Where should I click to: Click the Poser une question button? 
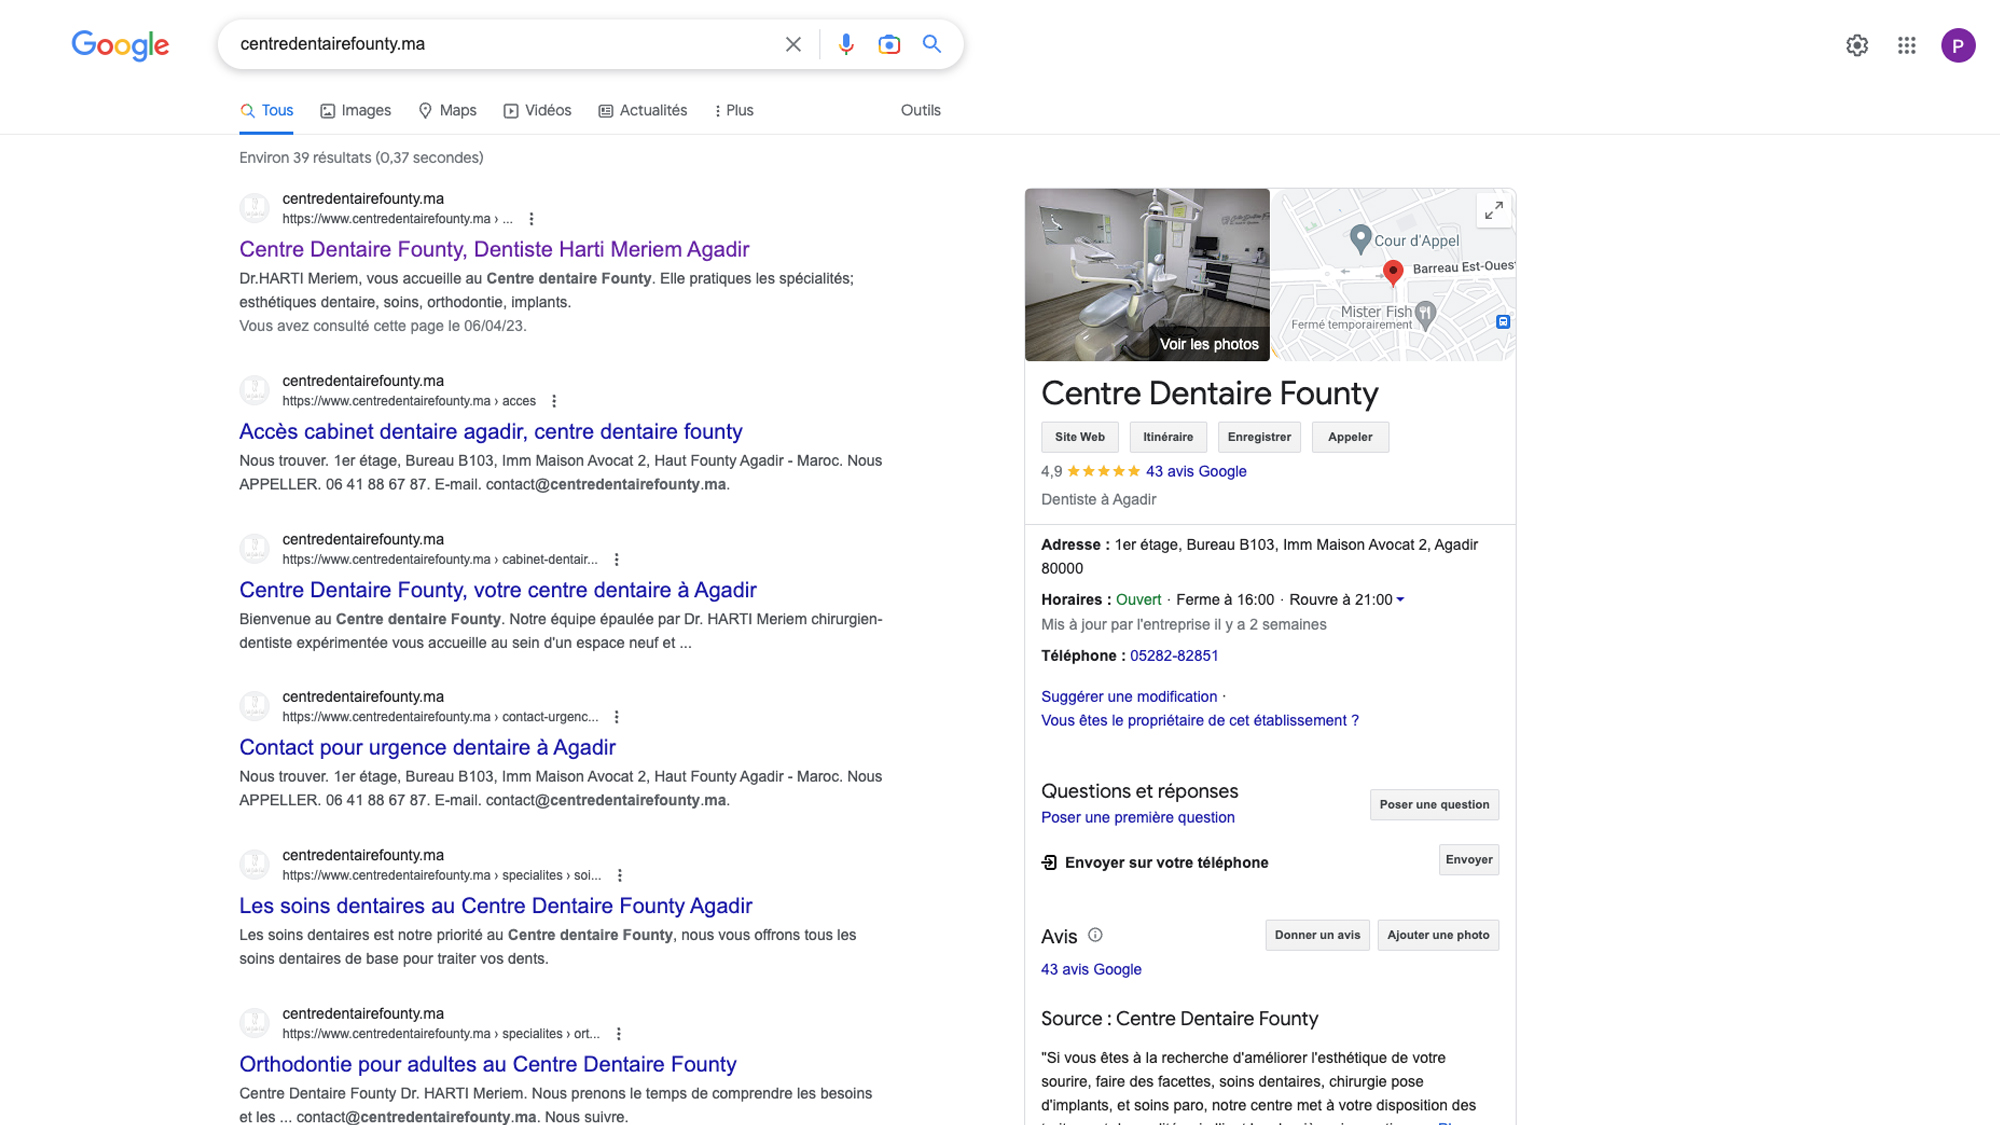pyautogui.click(x=1434, y=805)
